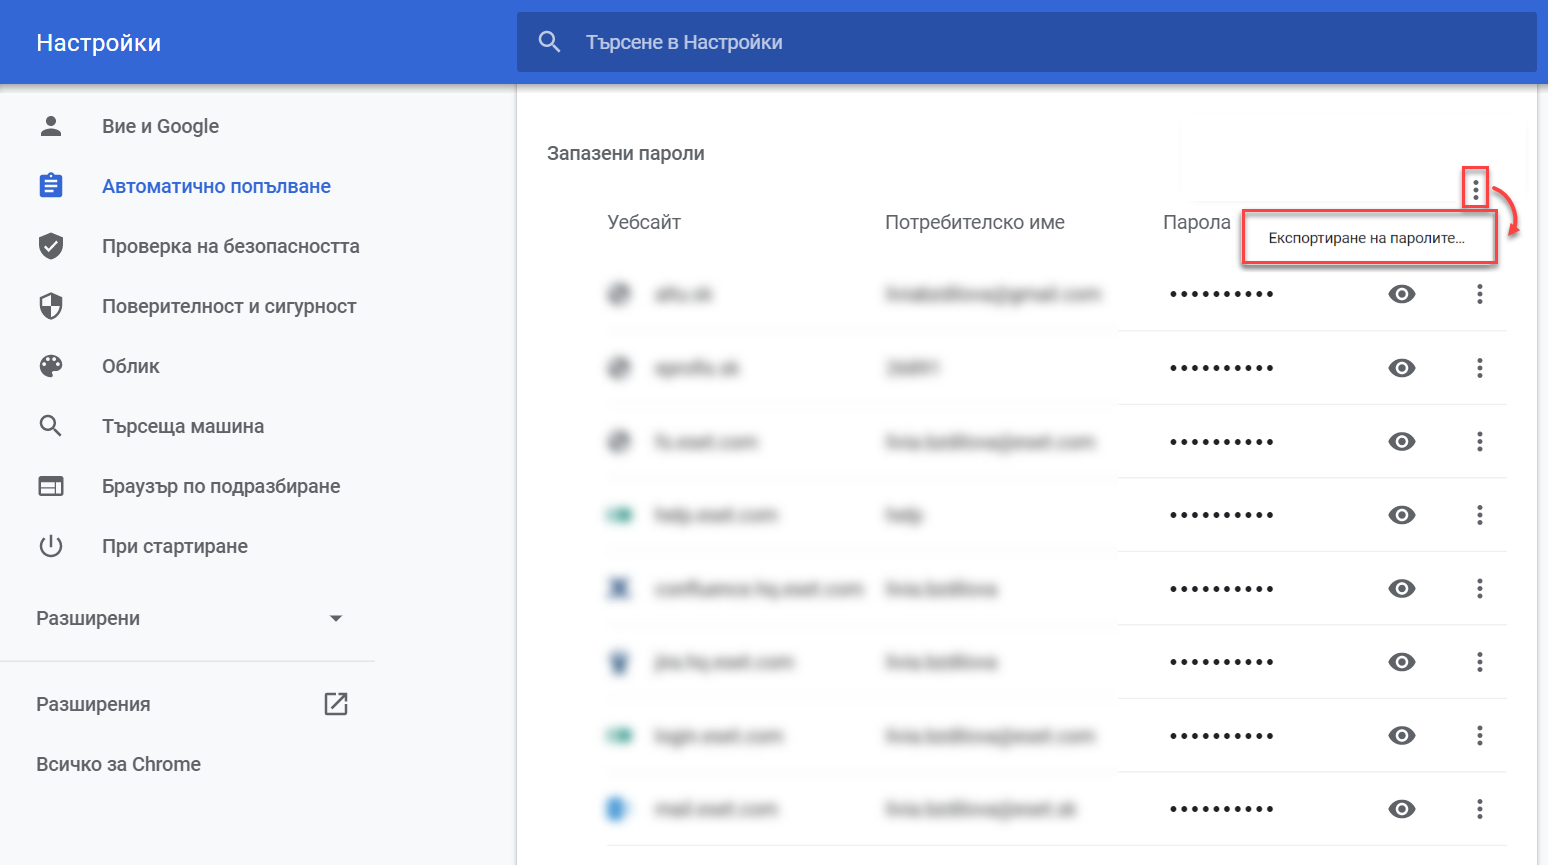The width and height of the screenshot is (1548, 865).
Task: Reveal the help.eset.com password with eye icon
Action: point(1402,515)
